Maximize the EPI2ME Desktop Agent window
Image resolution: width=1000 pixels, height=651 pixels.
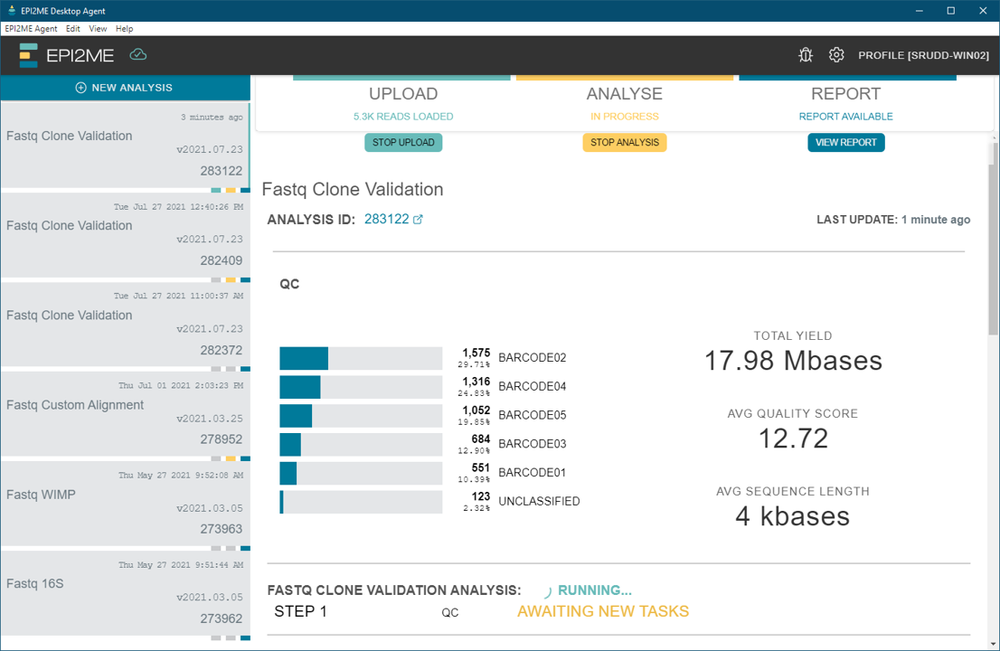coord(950,11)
